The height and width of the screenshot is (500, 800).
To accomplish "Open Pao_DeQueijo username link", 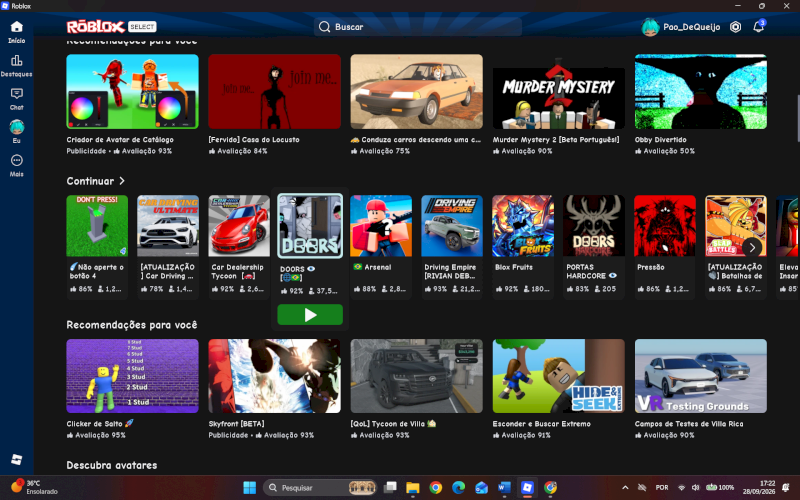I will pos(691,27).
